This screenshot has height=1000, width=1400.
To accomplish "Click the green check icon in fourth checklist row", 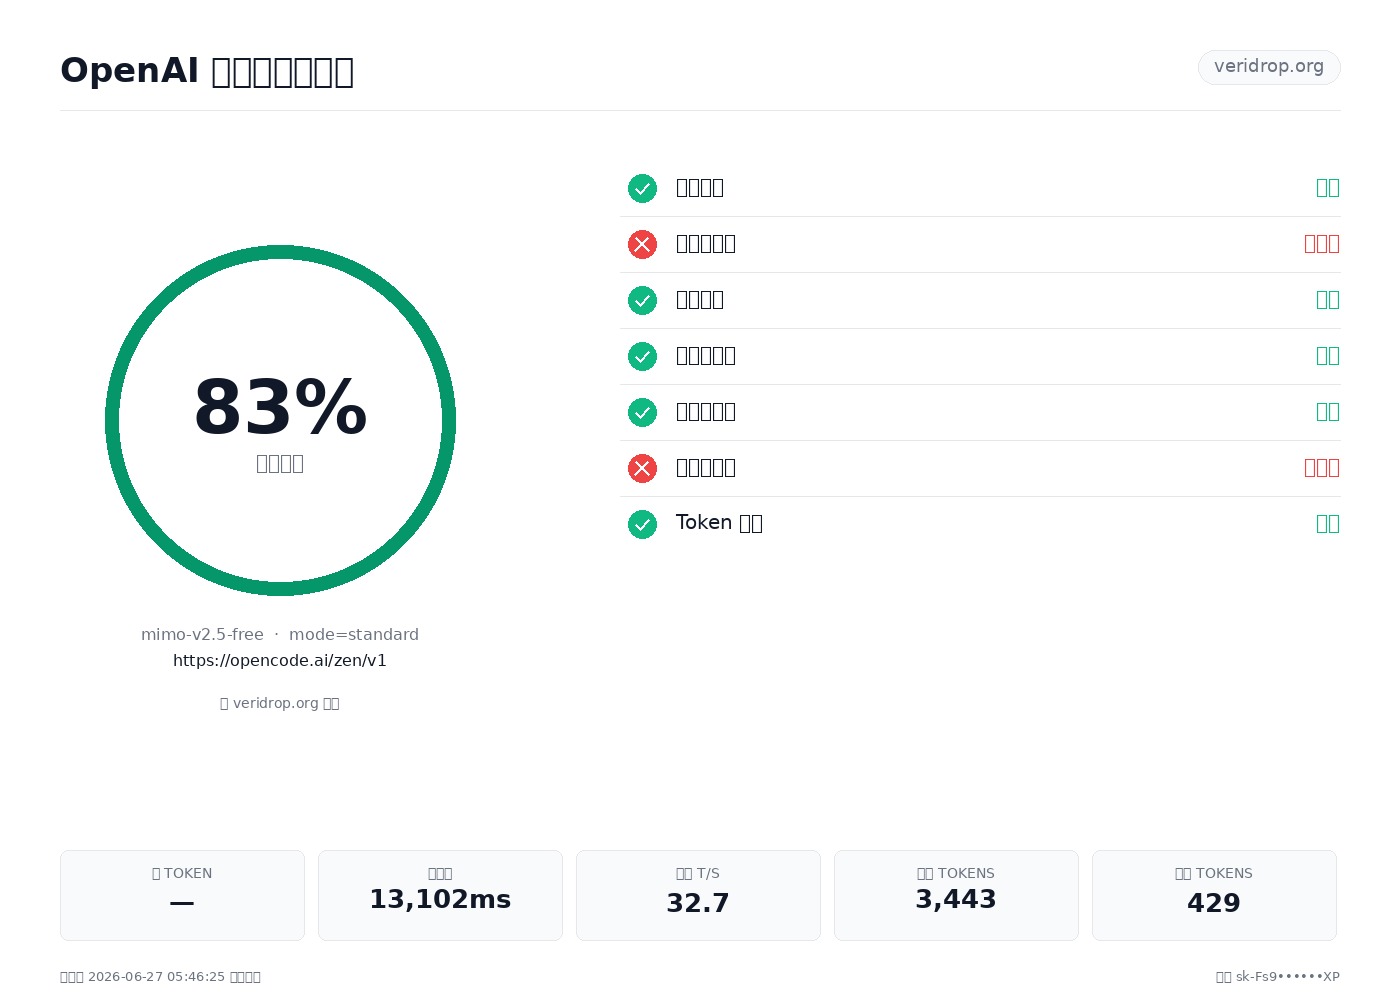I will click(642, 356).
